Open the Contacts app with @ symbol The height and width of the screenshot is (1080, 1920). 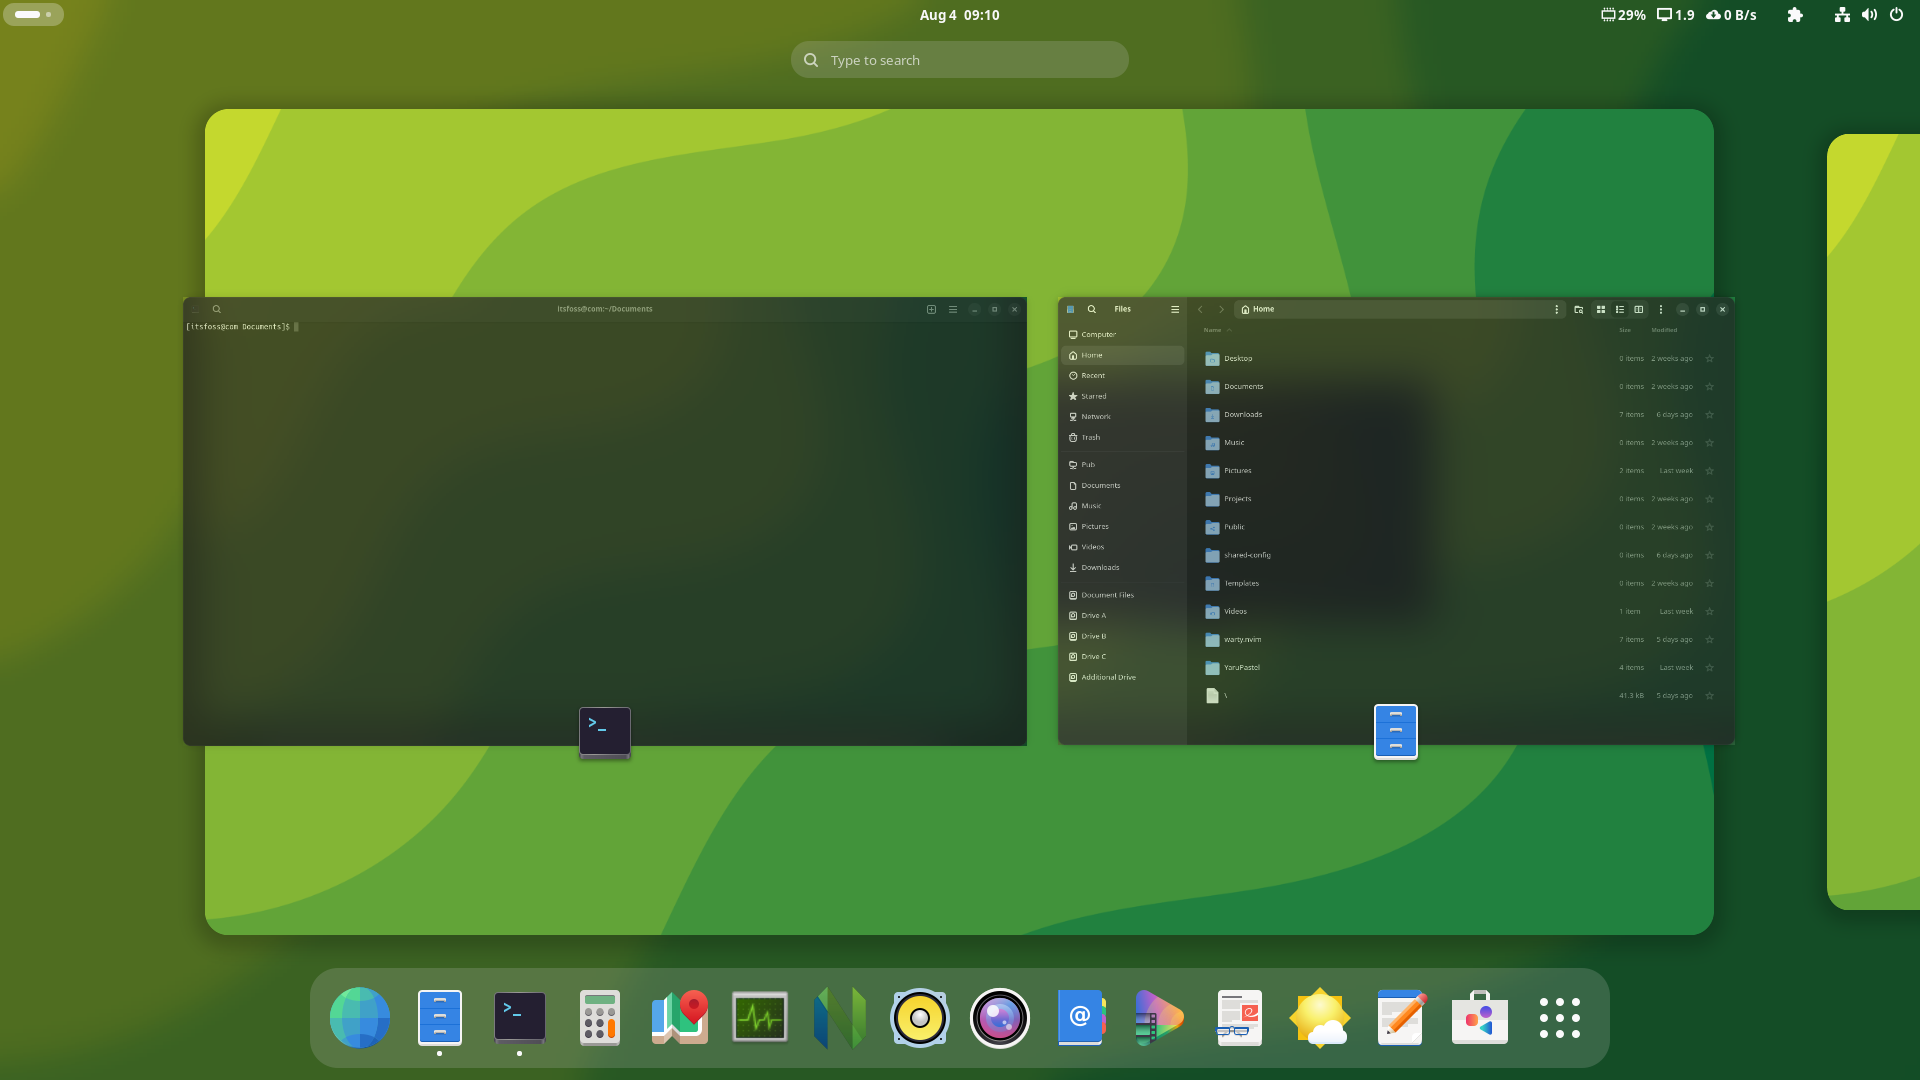click(x=1080, y=1018)
